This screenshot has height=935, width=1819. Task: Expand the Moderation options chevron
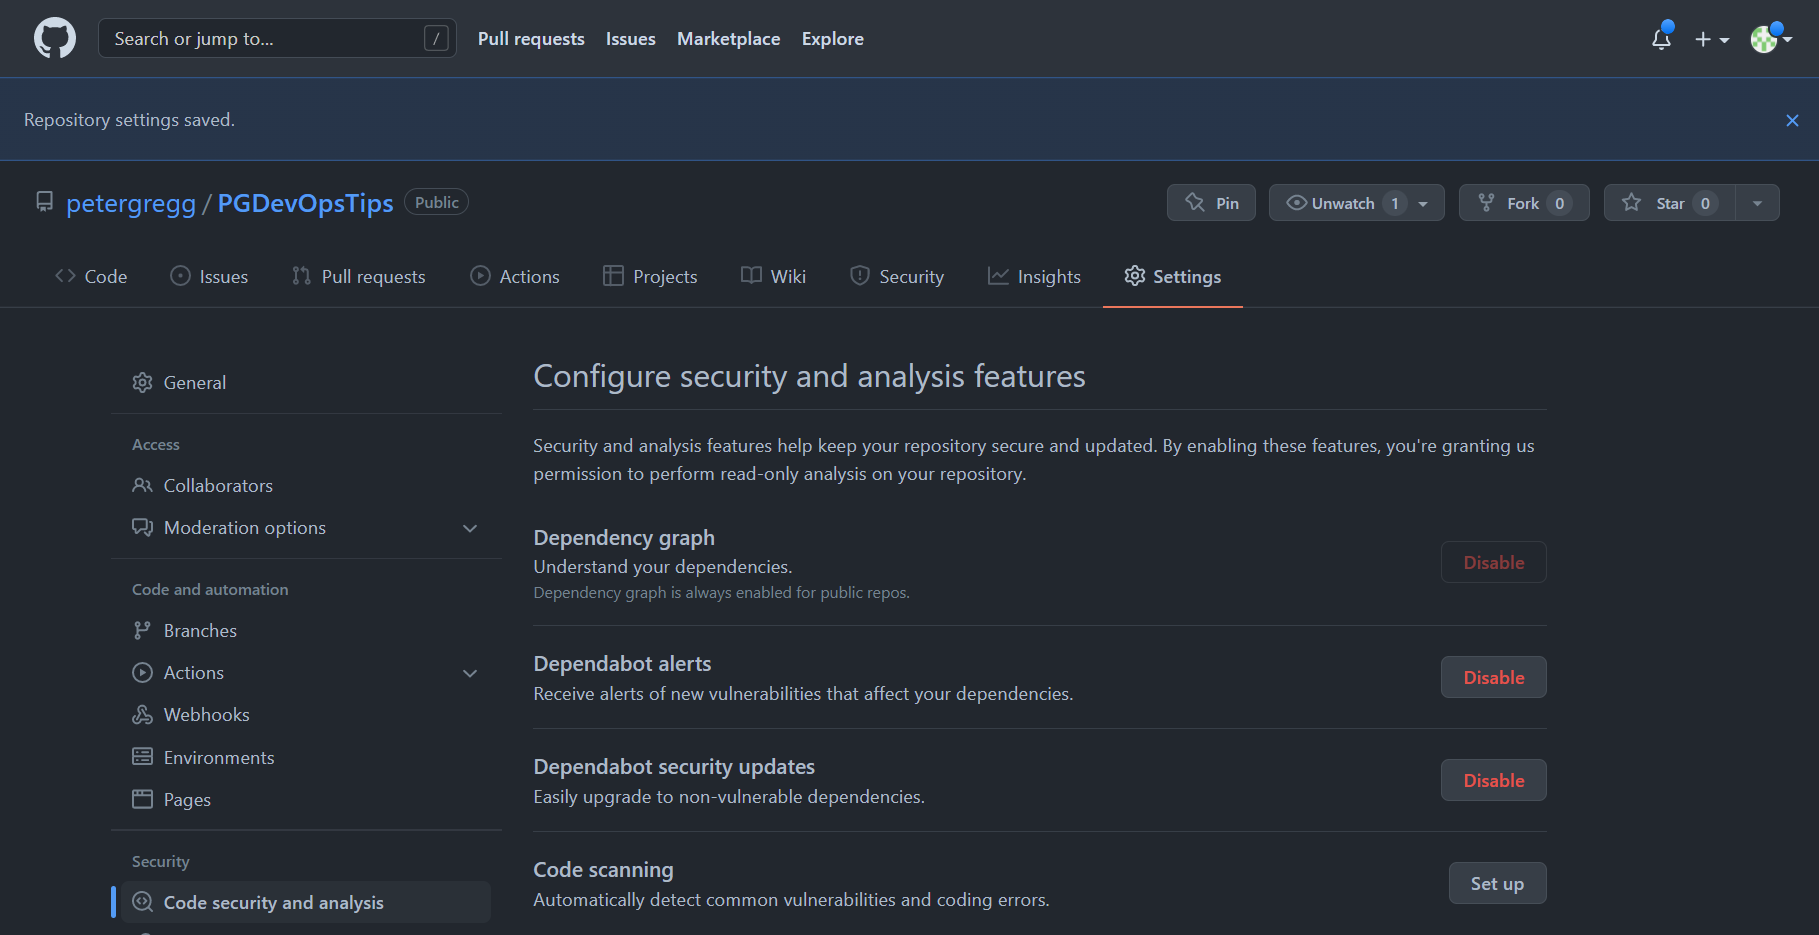470,528
